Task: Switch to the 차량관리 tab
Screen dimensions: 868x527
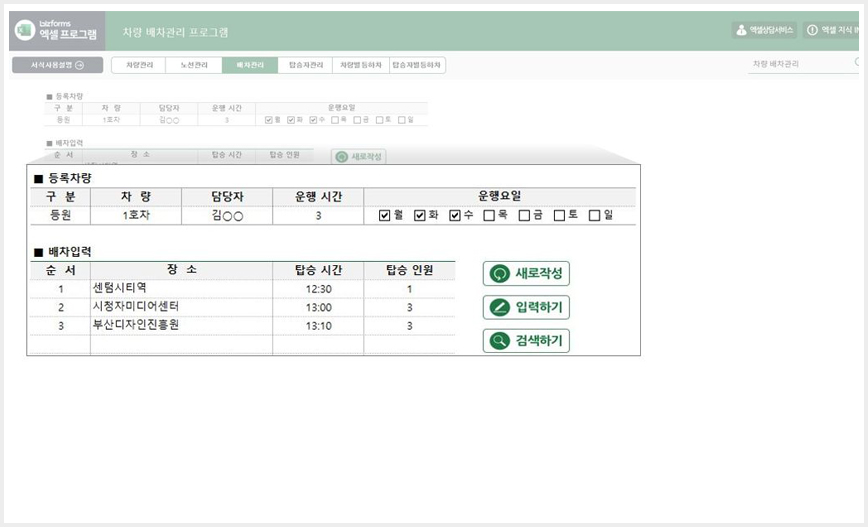Action: coord(139,65)
